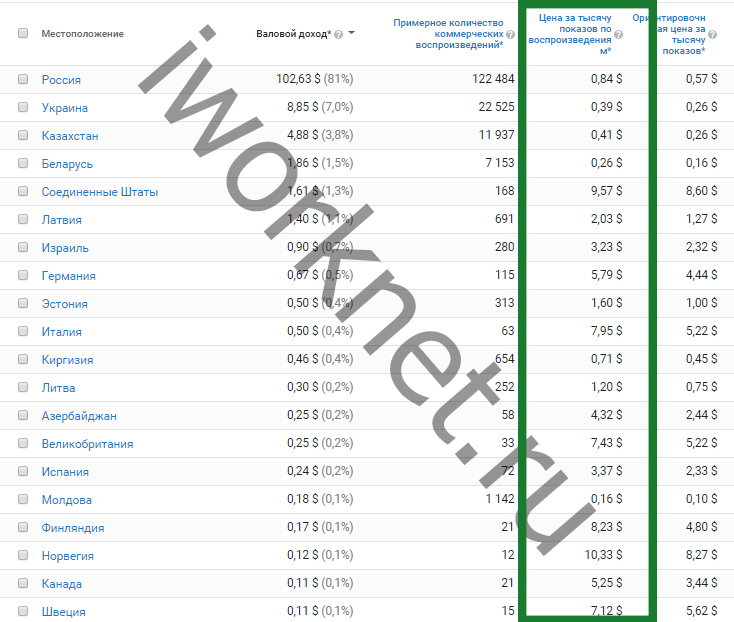Mark the Норвегия row checkbox
Screen dimensions: 734x622
click(x=23, y=555)
